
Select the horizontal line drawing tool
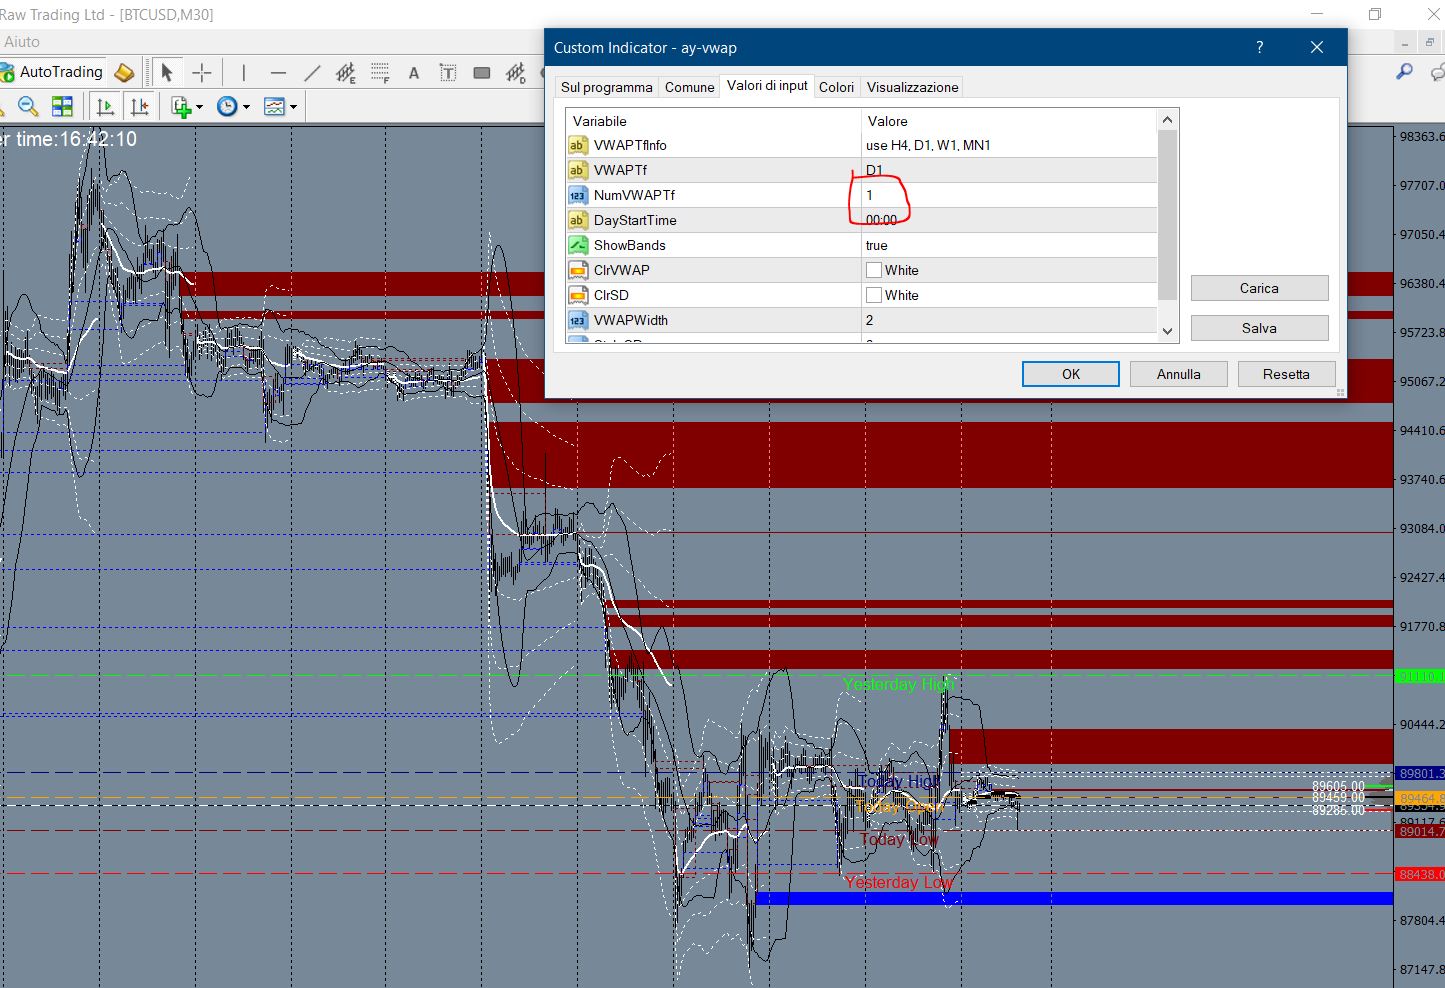point(278,73)
